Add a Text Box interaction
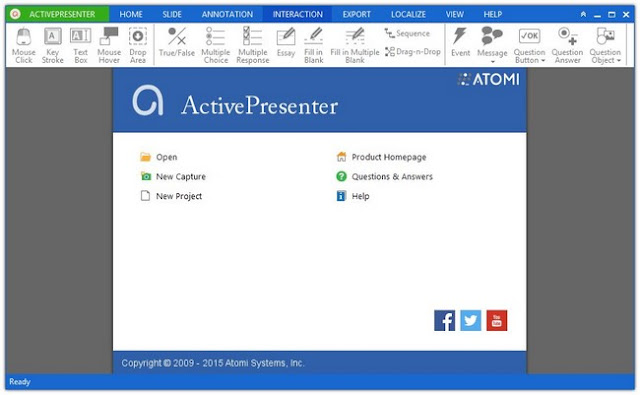The image size is (640, 395). click(80, 45)
